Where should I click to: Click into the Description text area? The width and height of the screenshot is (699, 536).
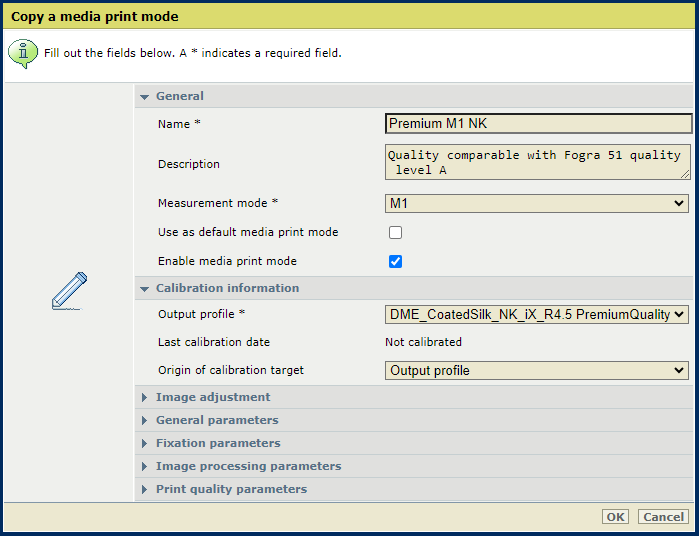click(x=538, y=162)
